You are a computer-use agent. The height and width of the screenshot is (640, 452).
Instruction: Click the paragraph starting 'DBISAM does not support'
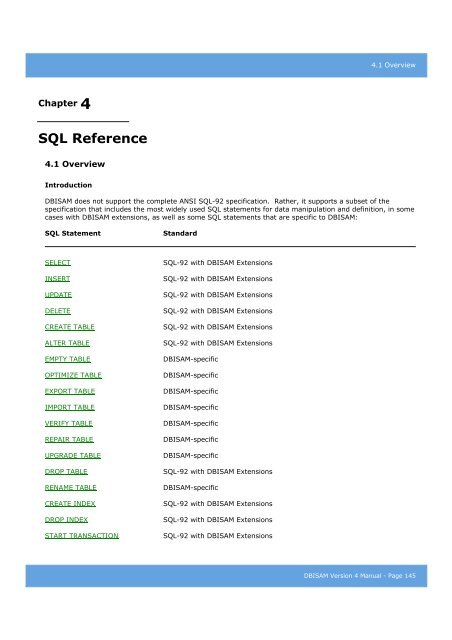click(229, 209)
